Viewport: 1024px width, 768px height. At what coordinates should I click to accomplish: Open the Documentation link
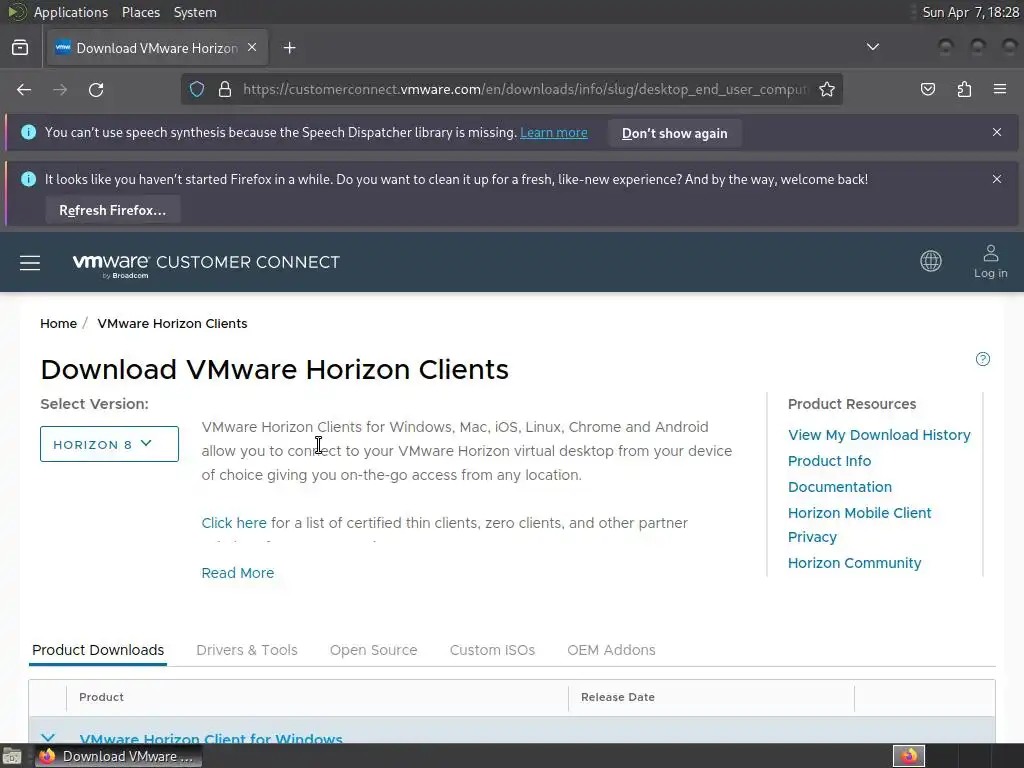(x=840, y=487)
